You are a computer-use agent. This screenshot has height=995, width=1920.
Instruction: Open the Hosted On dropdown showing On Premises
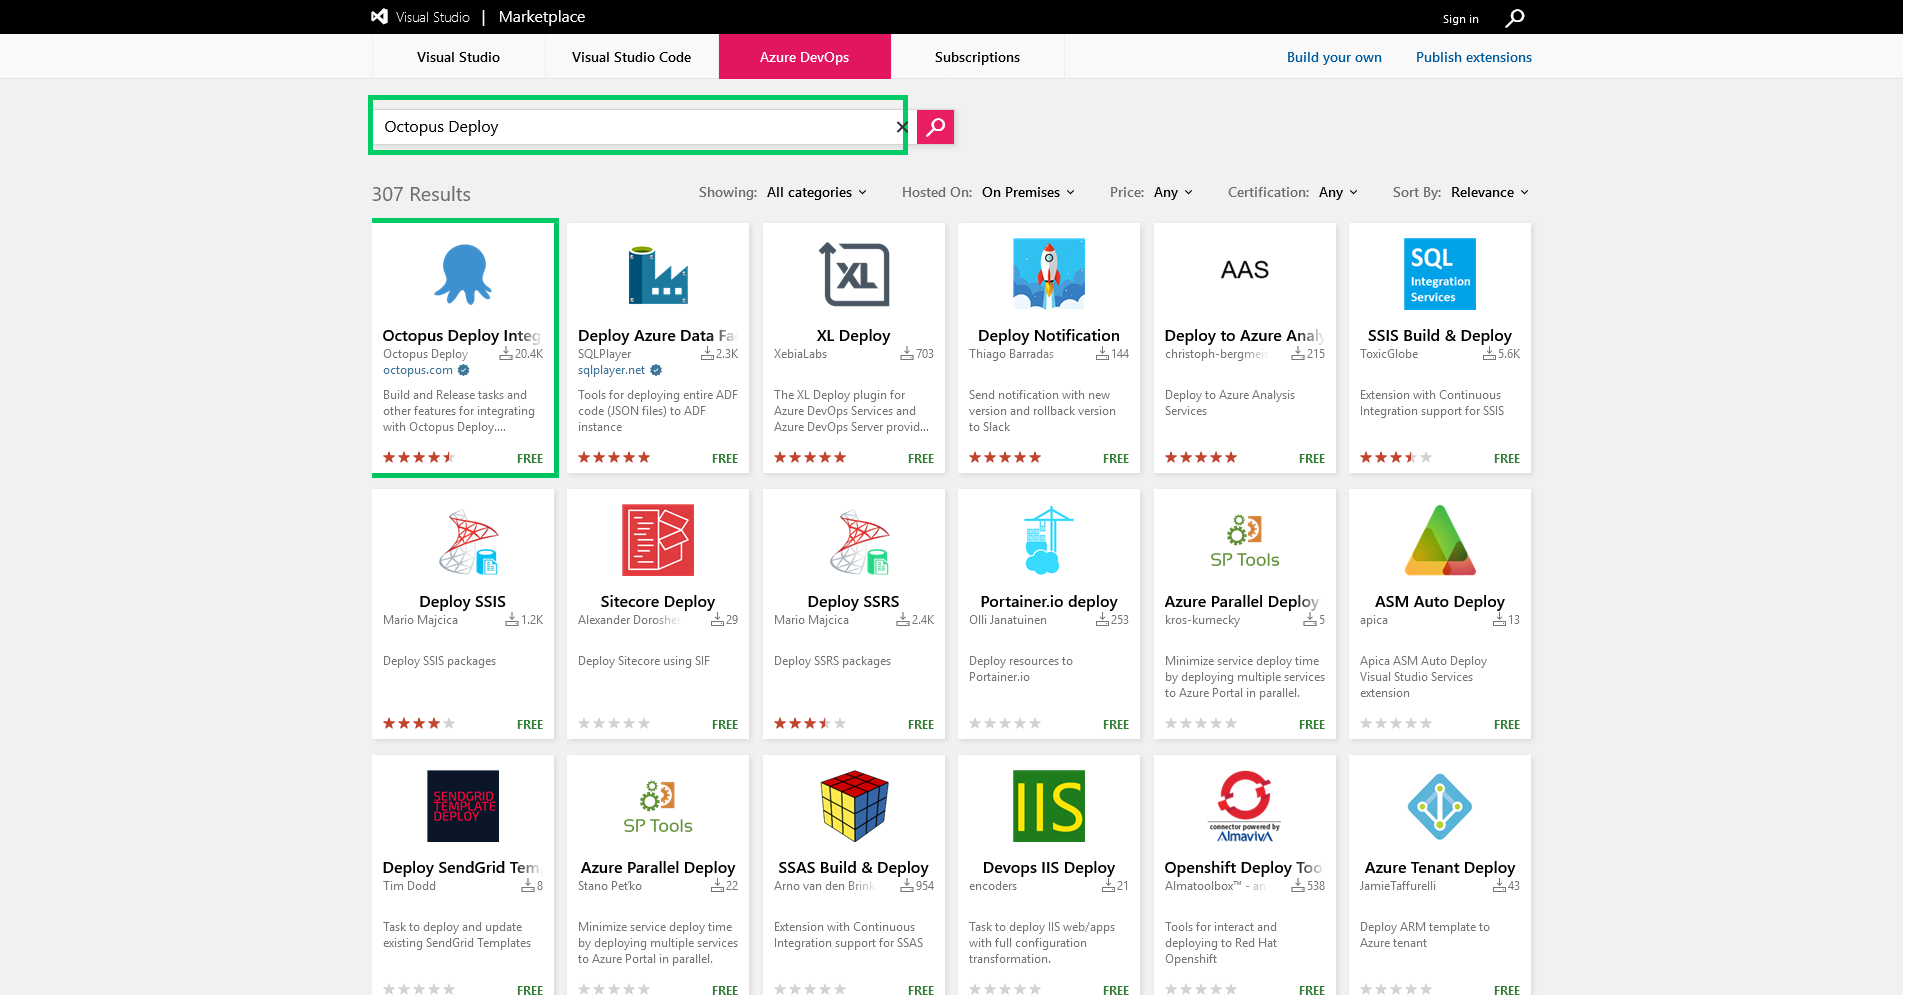click(1028, 192)
